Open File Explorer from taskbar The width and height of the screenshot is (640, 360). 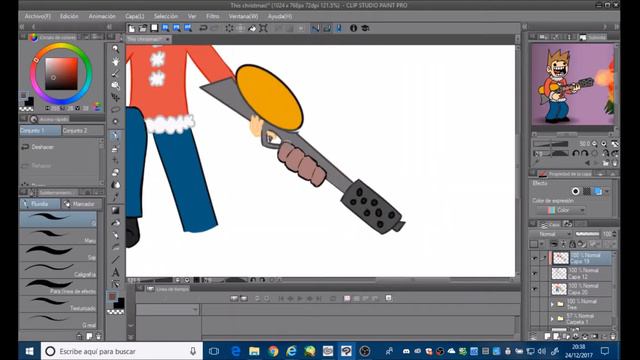click(x=254, y=351)
